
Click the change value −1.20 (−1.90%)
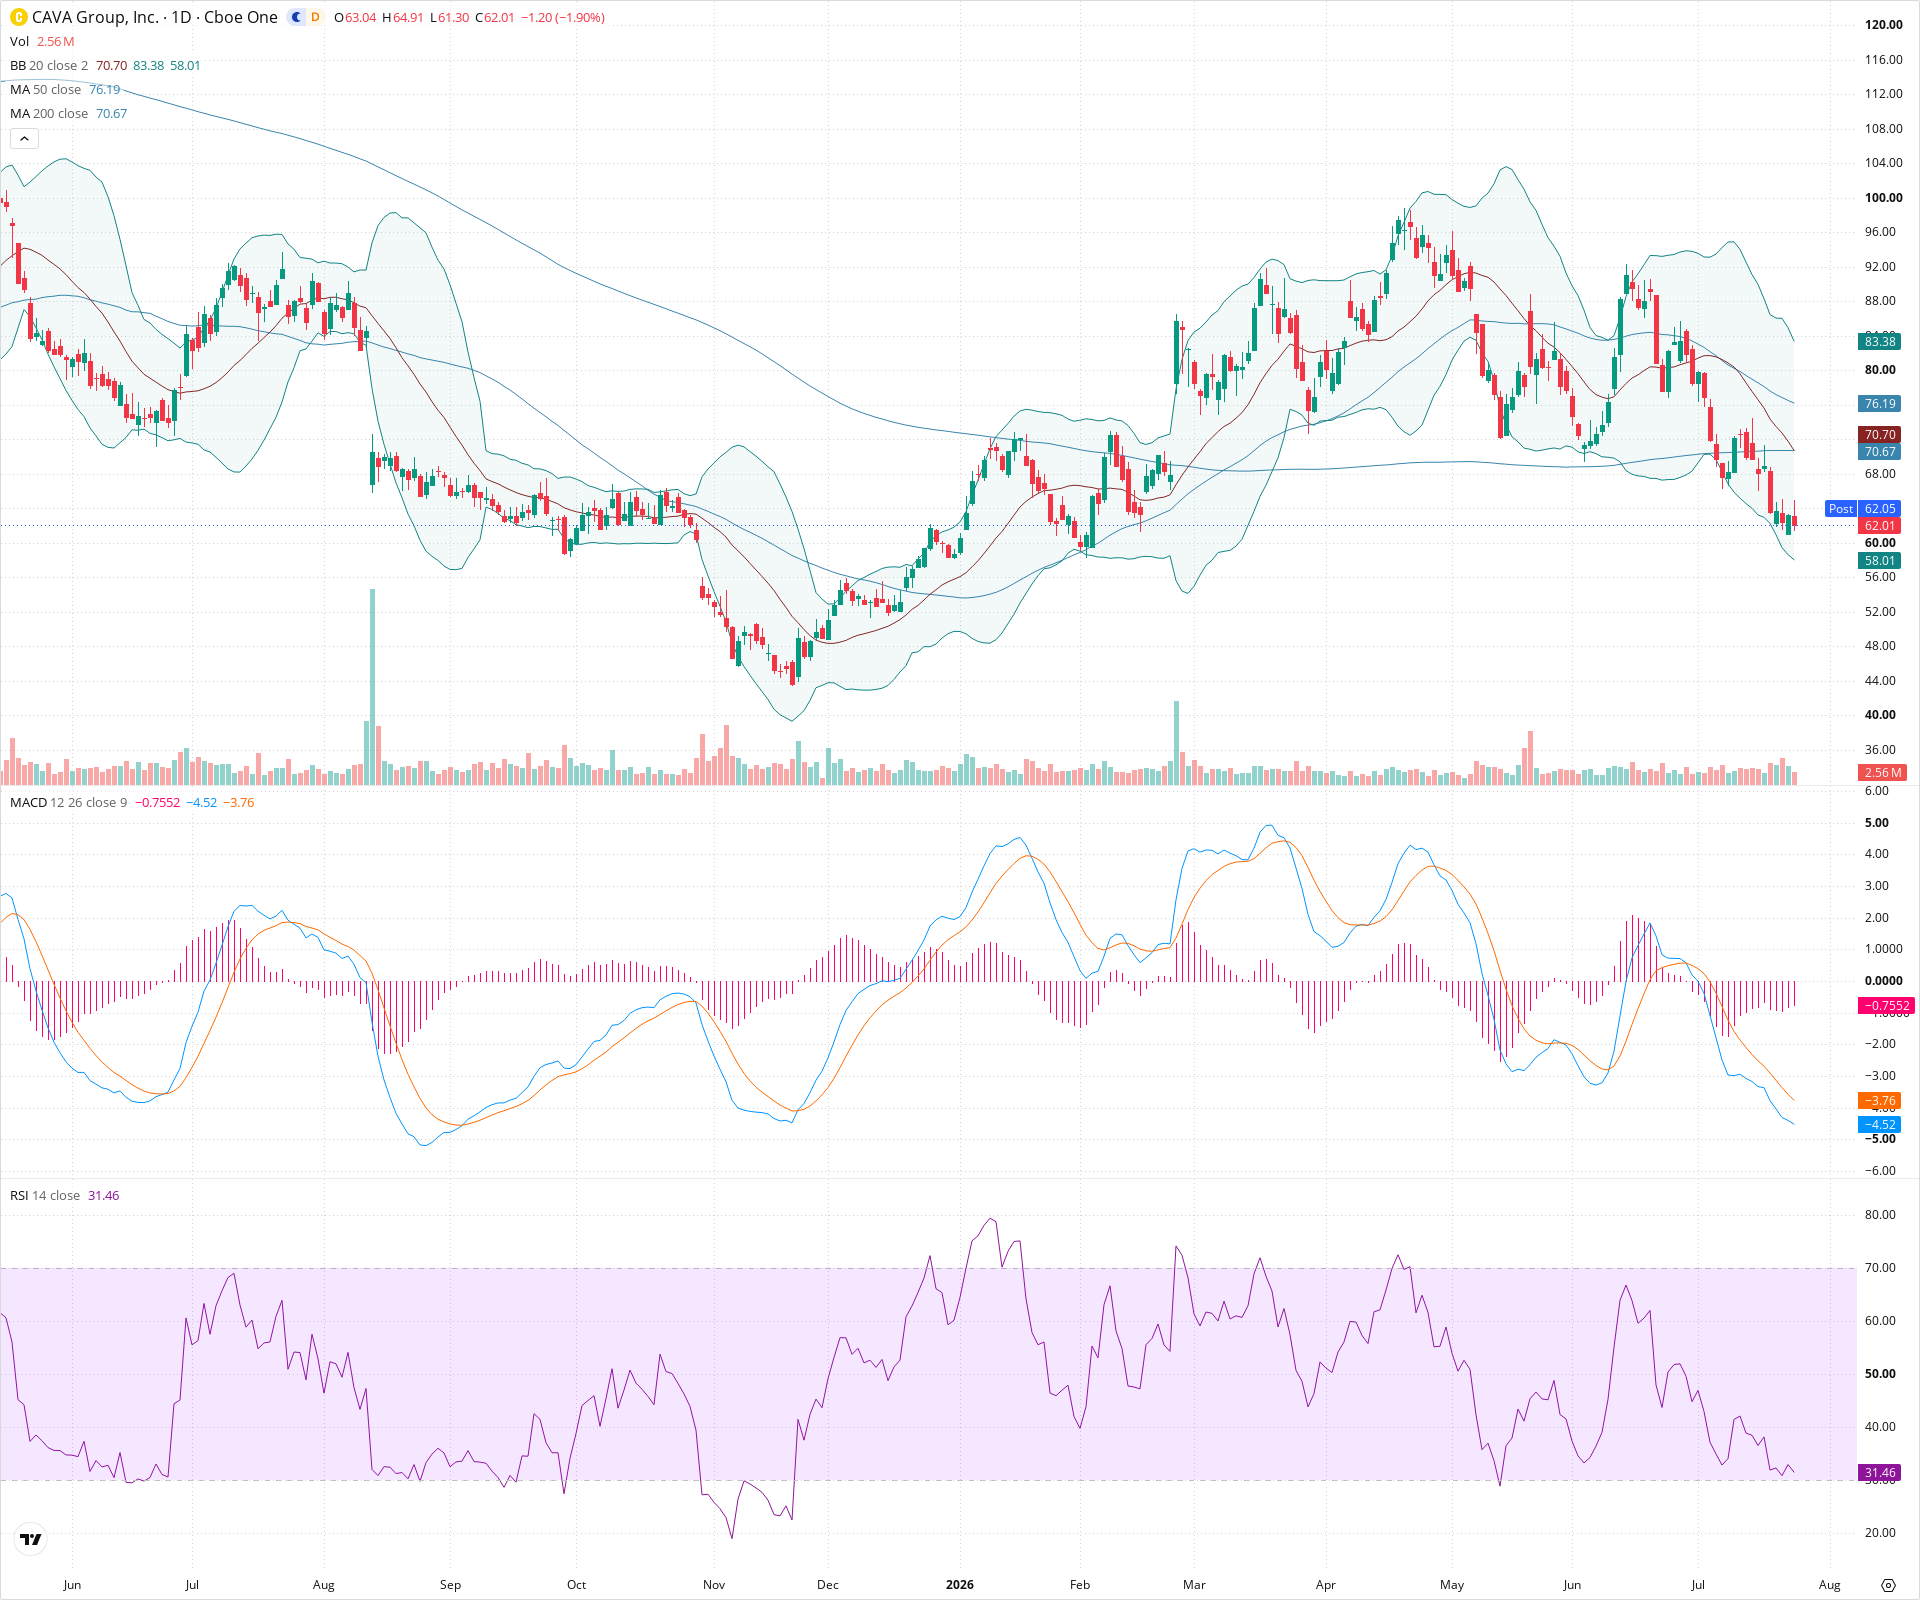click(x=563, y=17)
